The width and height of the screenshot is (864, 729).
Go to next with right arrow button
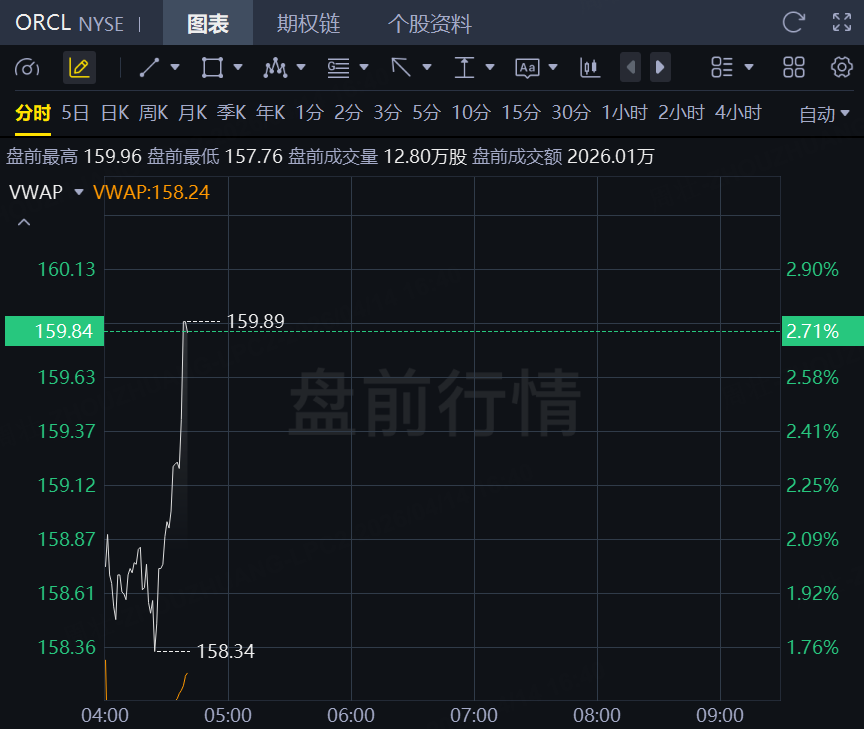click(660, 67)
